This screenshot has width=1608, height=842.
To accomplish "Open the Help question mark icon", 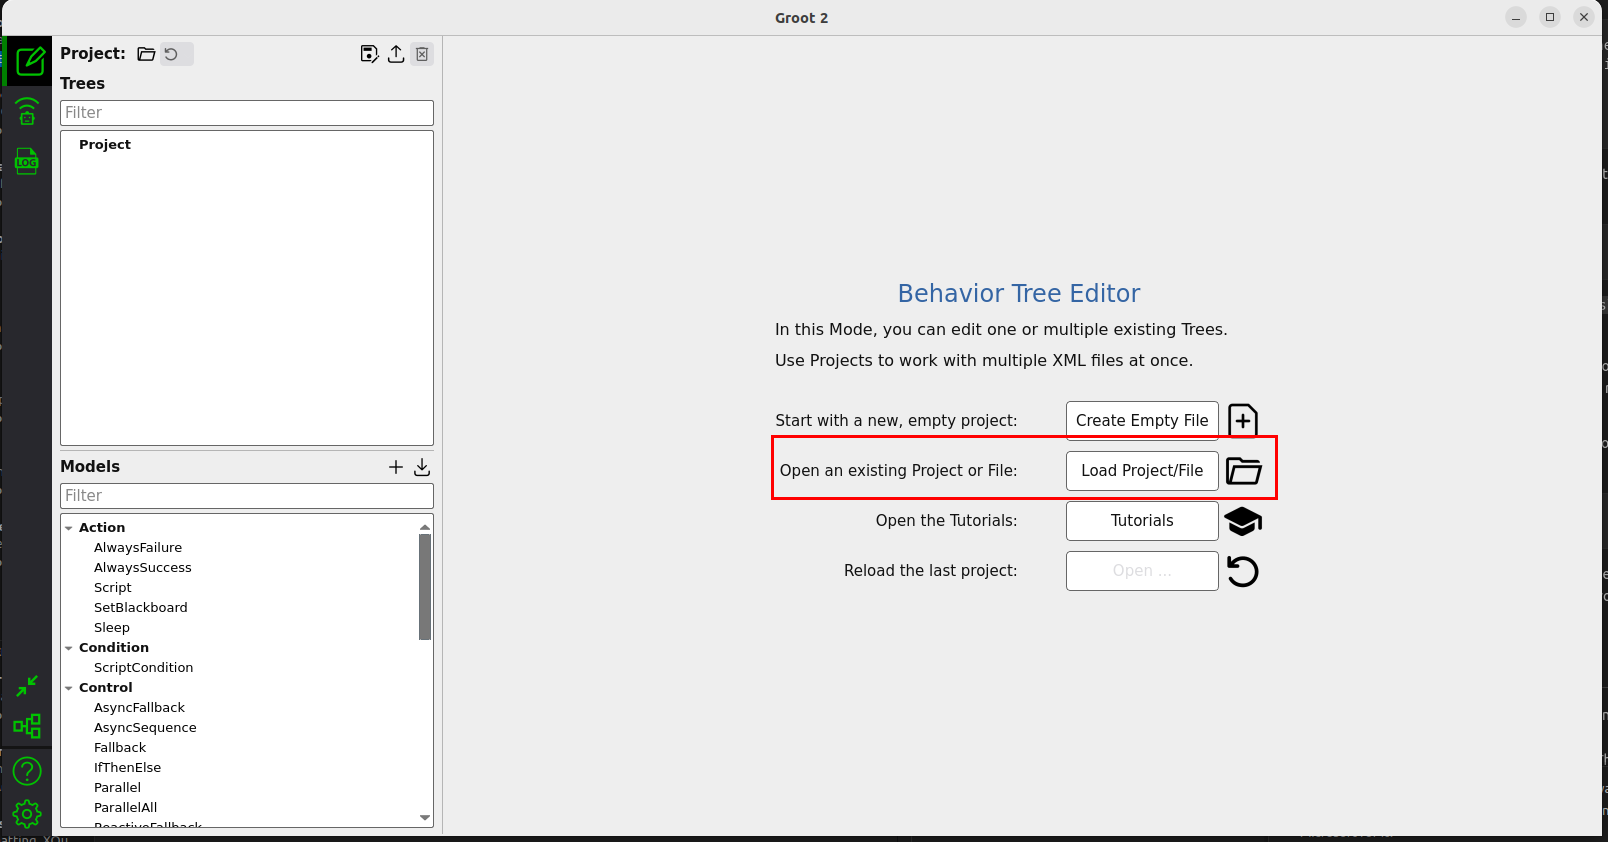I will tap(27, 771).
